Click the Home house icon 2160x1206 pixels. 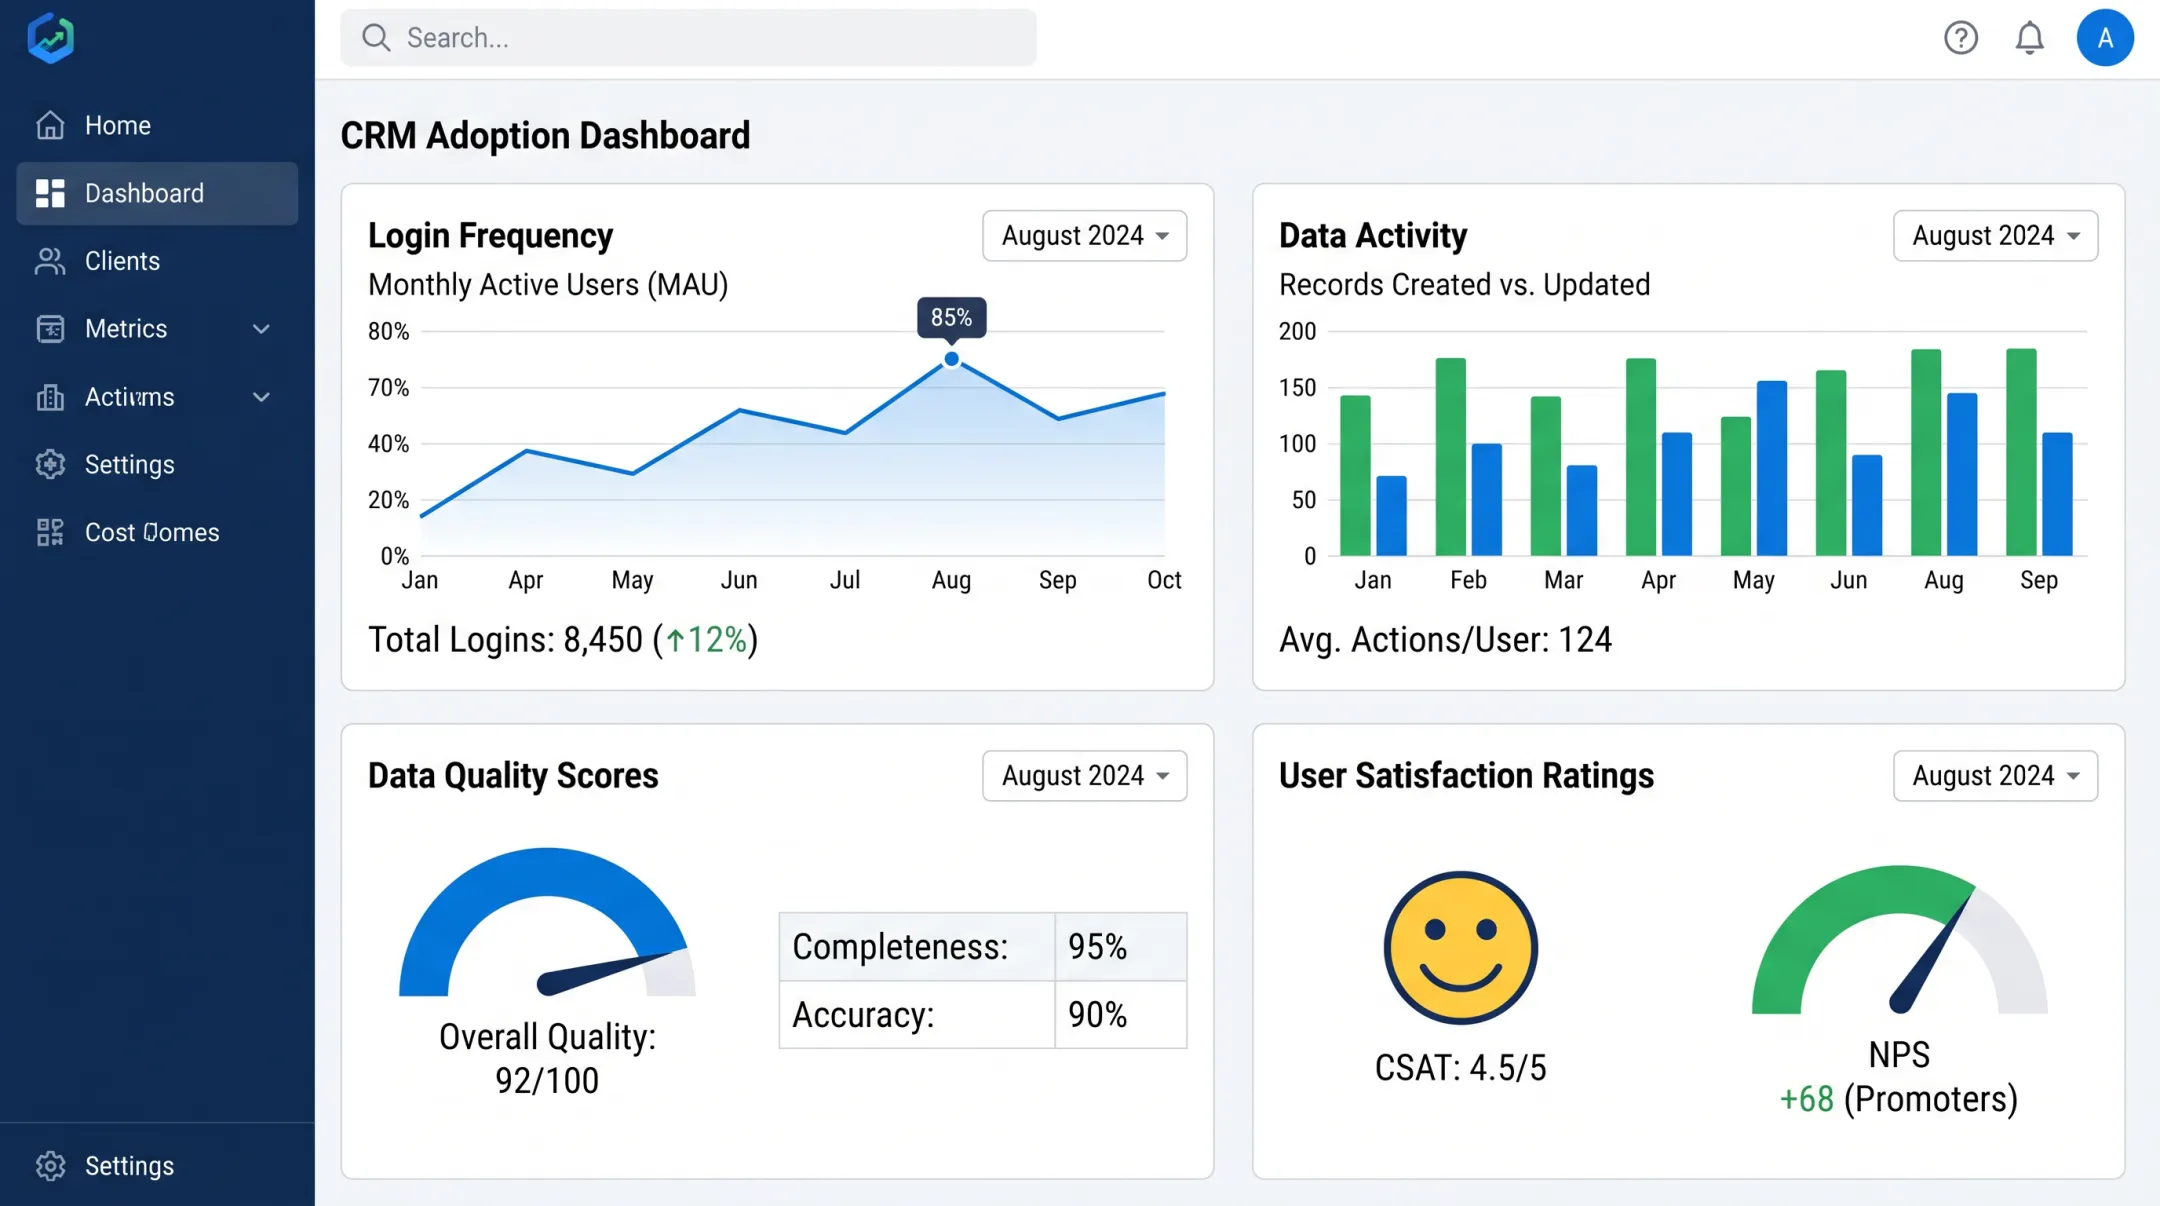(50, 125)
